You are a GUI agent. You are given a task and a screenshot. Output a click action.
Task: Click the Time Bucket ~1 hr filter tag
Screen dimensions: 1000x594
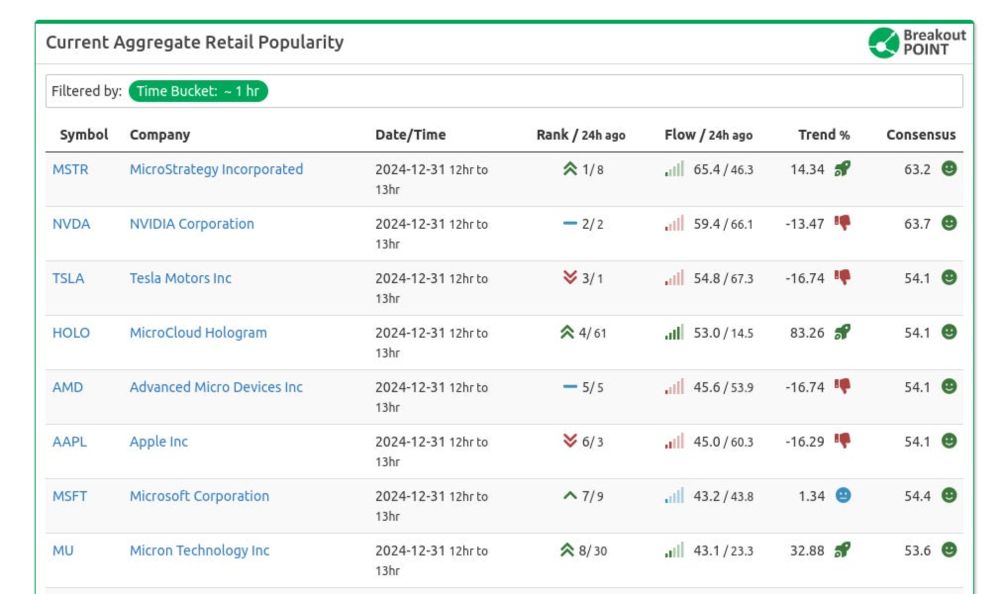(198, 91)
